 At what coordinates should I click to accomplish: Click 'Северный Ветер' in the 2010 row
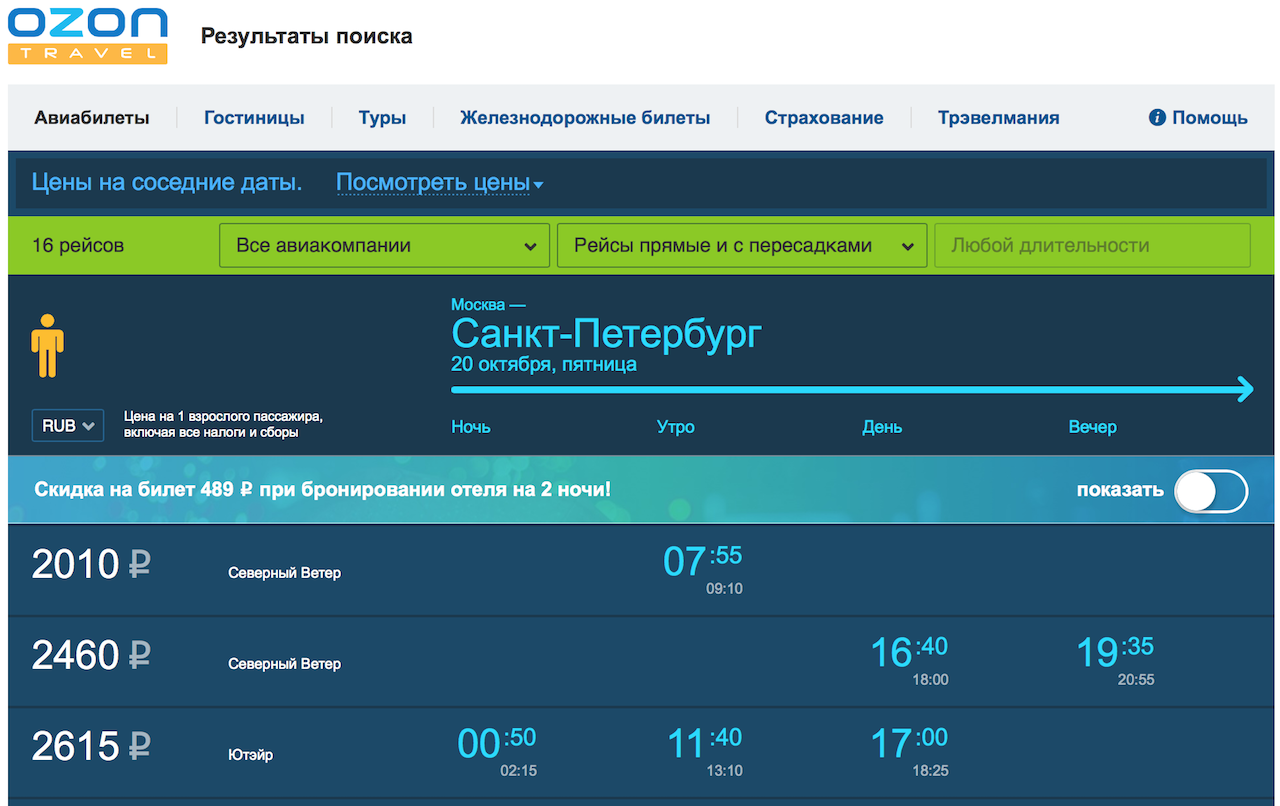(284, 573)
